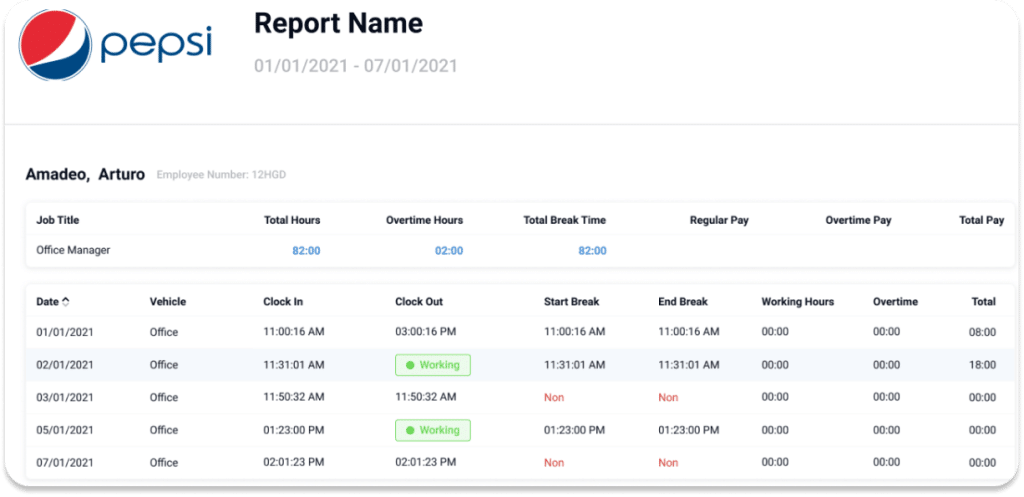Click the Working badge for 05/01/2021
The height and width of the screenshot is (497, 1024).
[432, 430]
